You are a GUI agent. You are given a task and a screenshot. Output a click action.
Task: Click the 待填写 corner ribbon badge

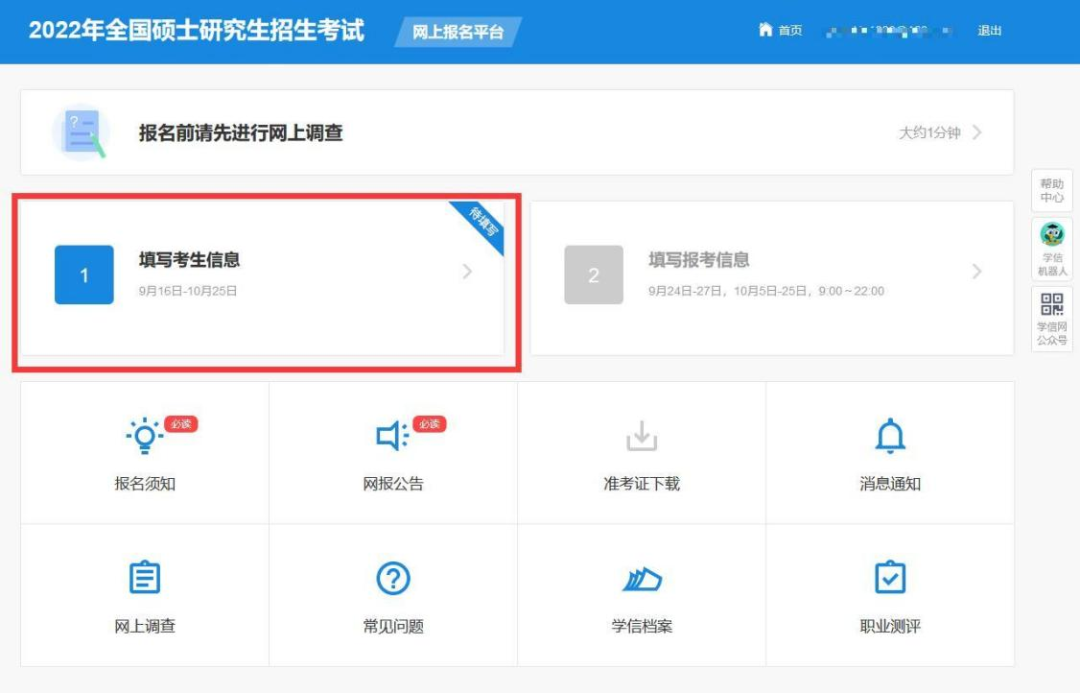pyautogui.click(x=482, y=221)
